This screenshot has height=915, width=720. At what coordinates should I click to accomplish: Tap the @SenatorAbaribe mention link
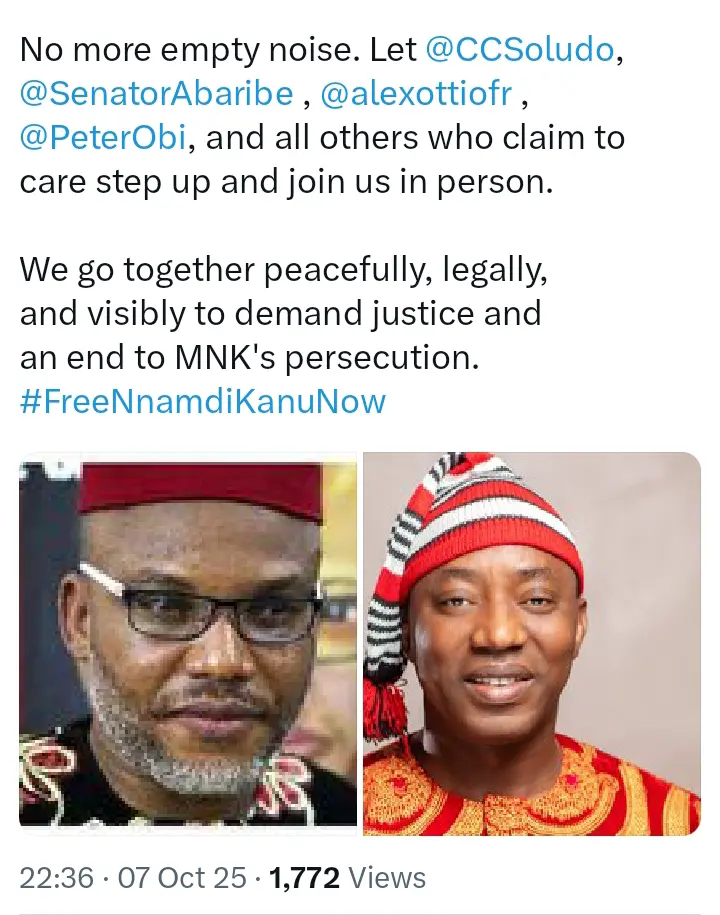tap(157, 93)
